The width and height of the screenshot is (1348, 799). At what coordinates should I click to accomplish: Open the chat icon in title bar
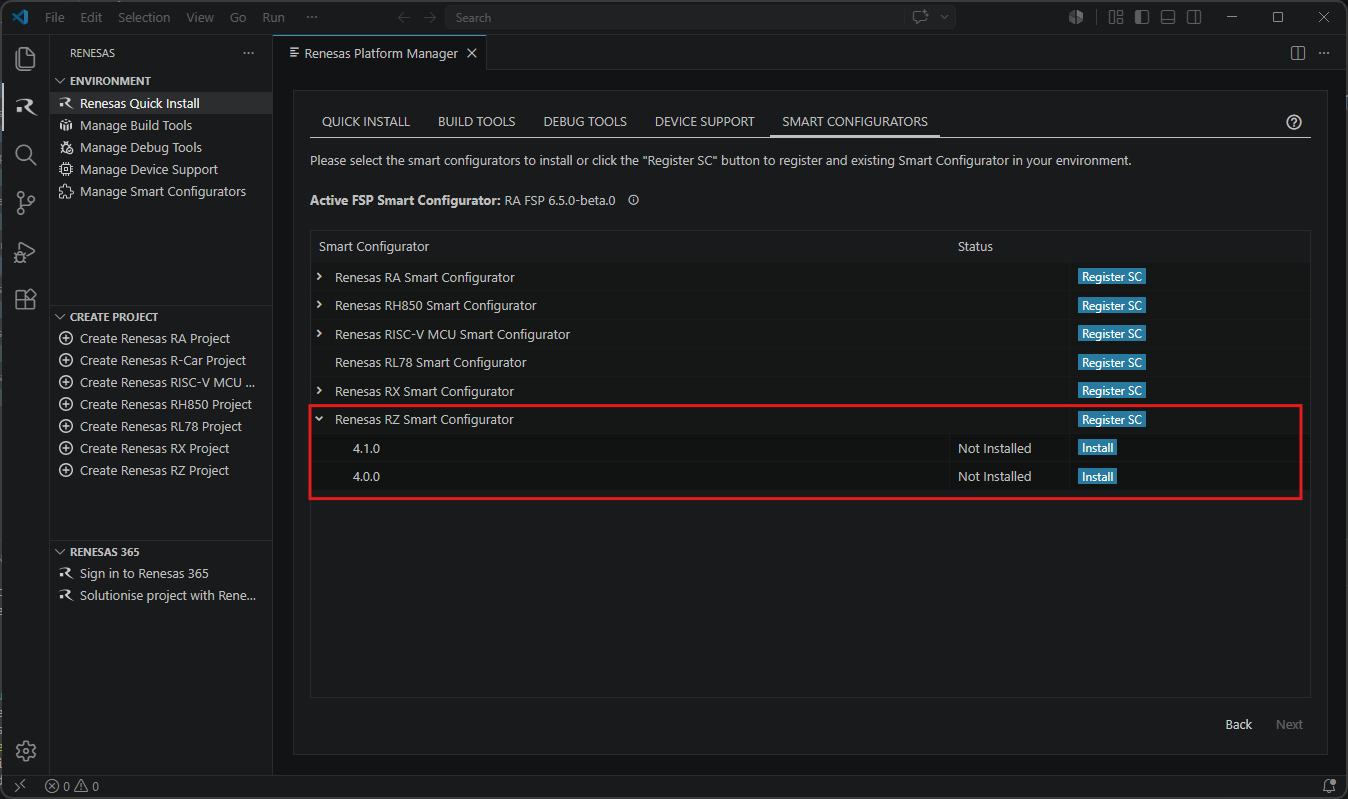tap(920, 17)
